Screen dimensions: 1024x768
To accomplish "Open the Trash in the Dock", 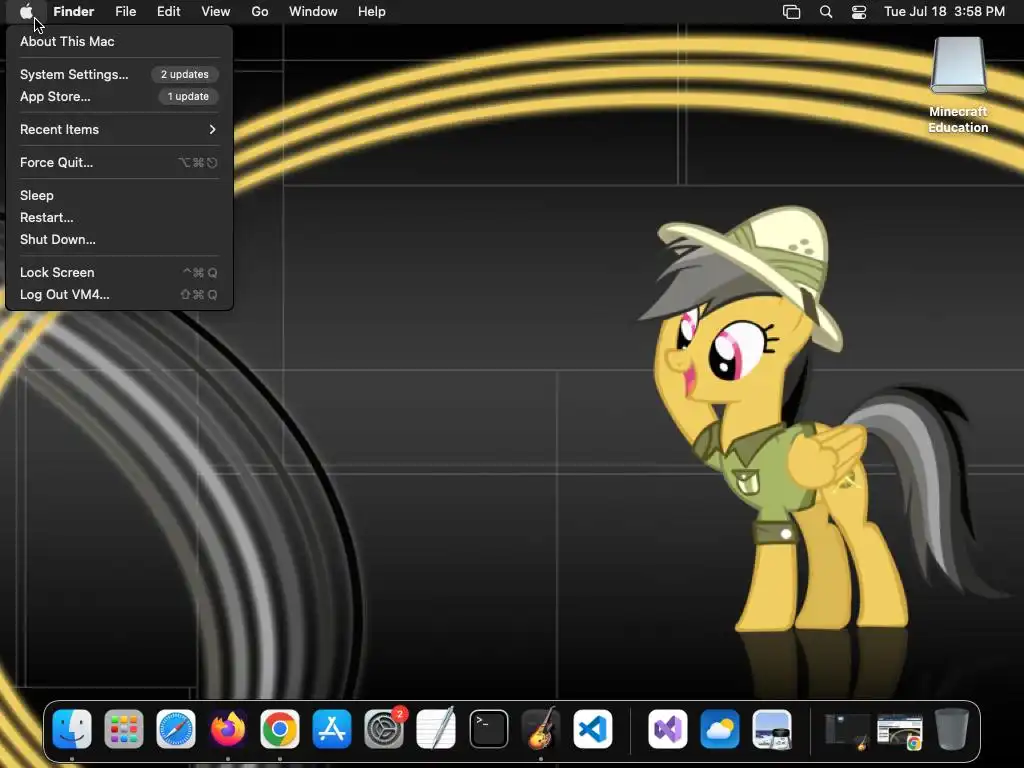I will pos(952,729).
